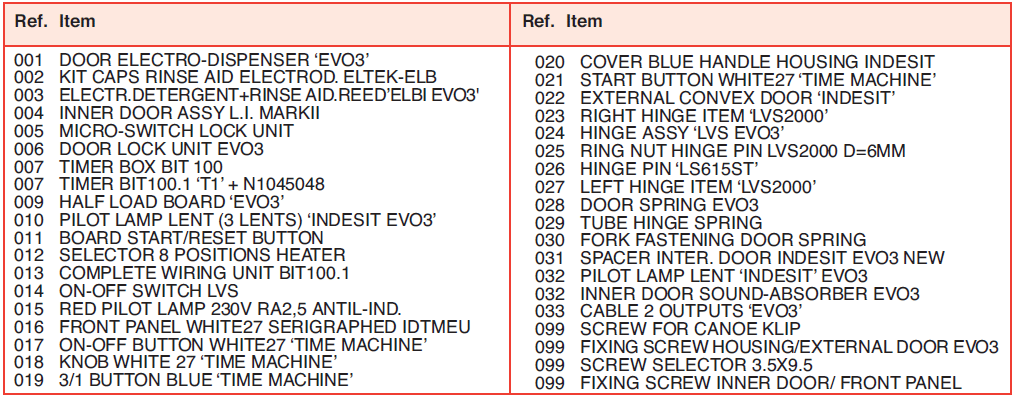Select SELECTOR 8 POSITIONS HEATER entry

click(x=179, y=255)
